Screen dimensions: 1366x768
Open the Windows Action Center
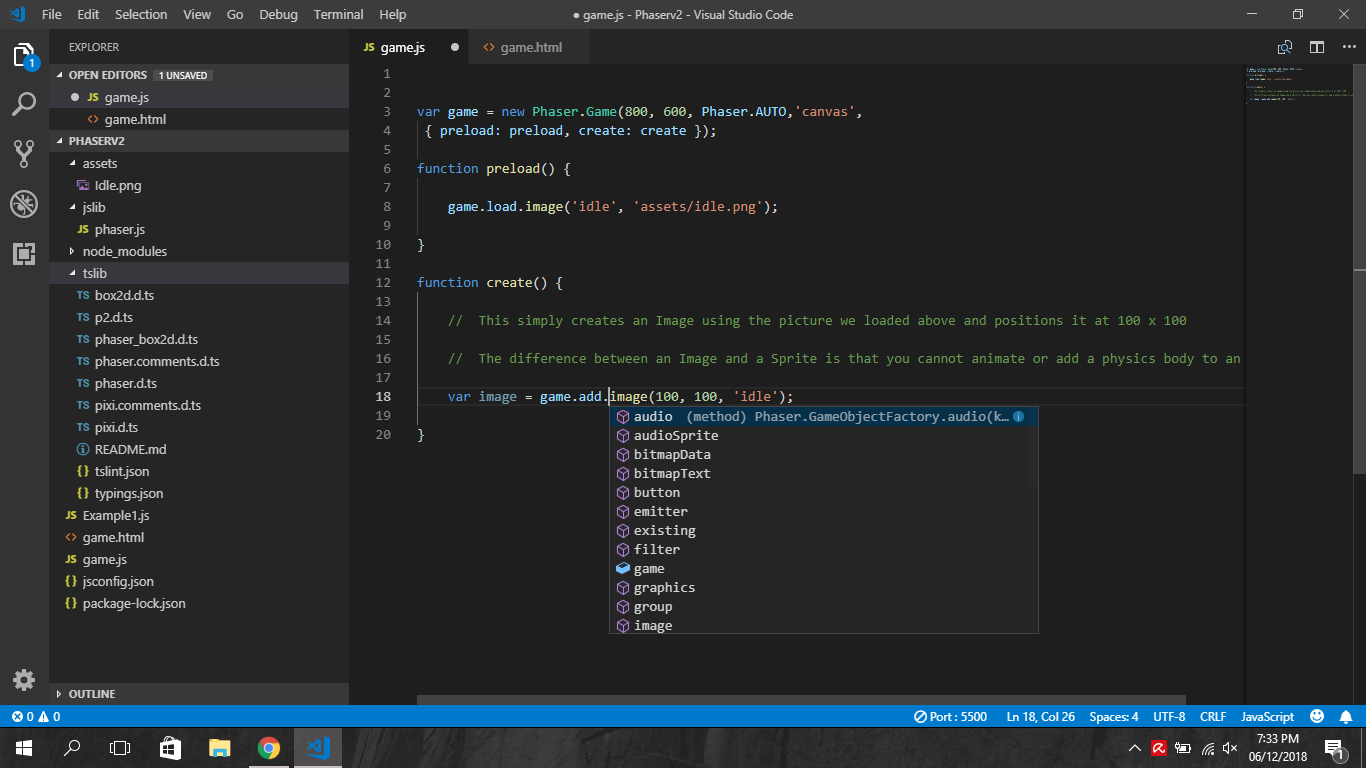pos(1334,747)
